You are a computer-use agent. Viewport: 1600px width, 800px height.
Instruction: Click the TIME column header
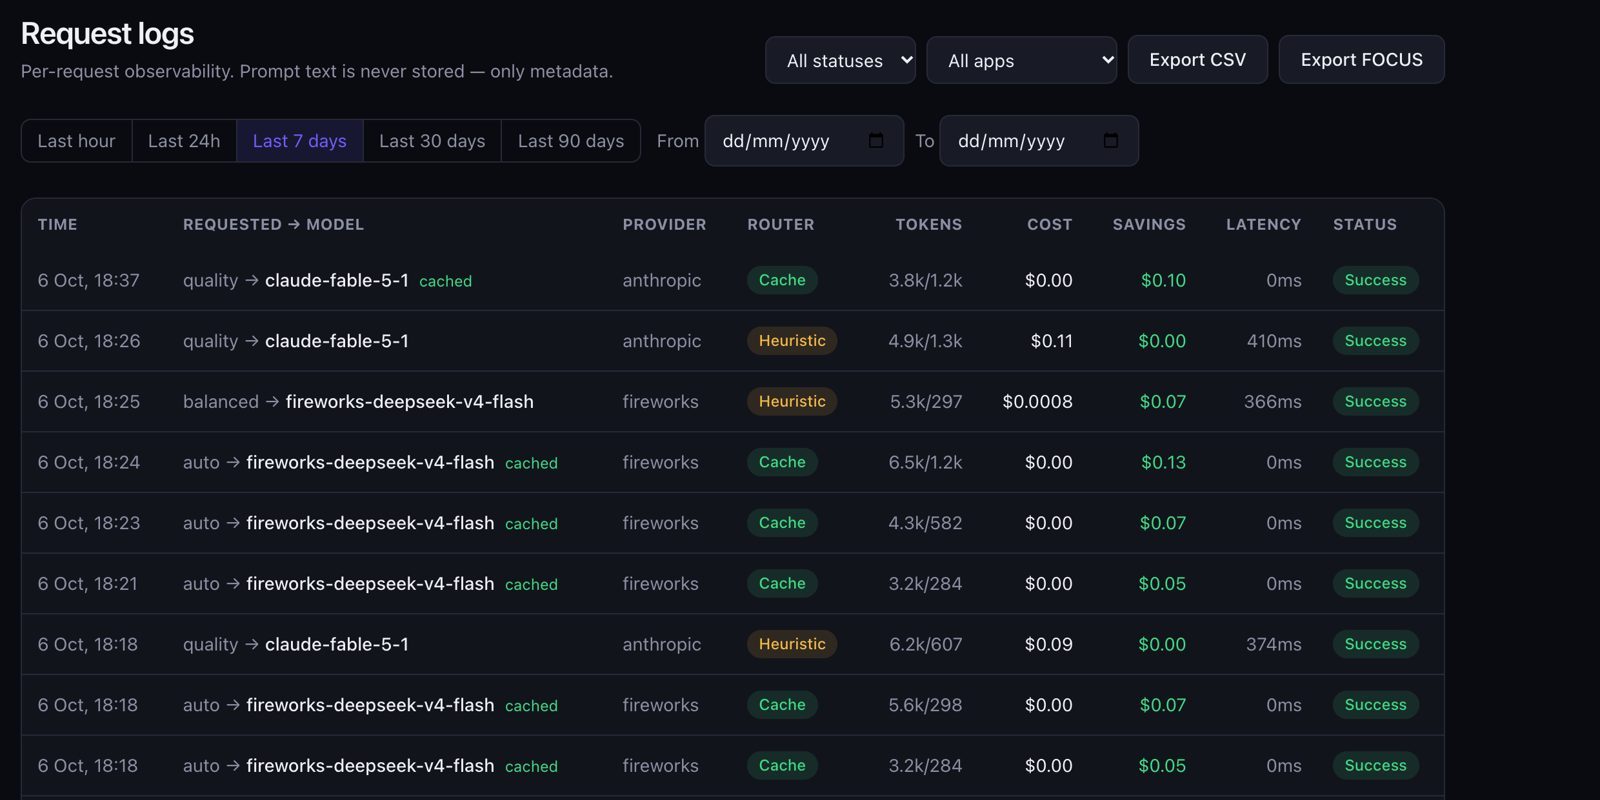58,225
